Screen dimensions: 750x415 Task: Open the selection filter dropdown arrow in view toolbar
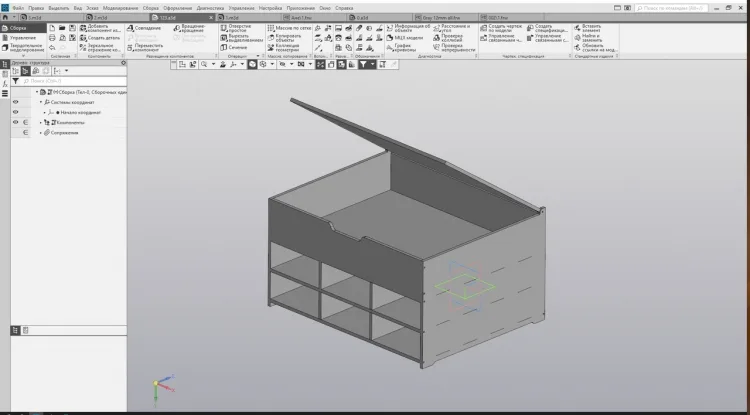coord(373,64)
